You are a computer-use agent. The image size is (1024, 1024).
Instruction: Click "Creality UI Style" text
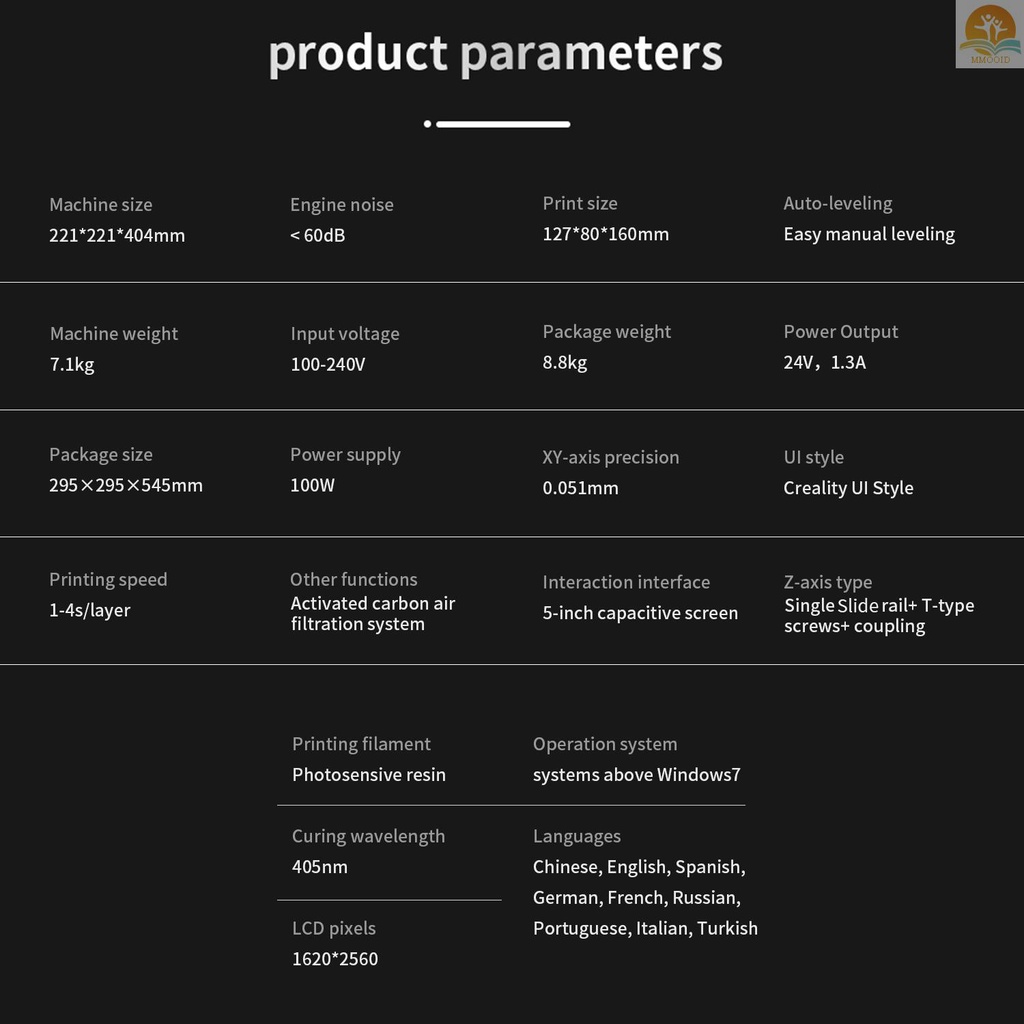tap(848, 488)
